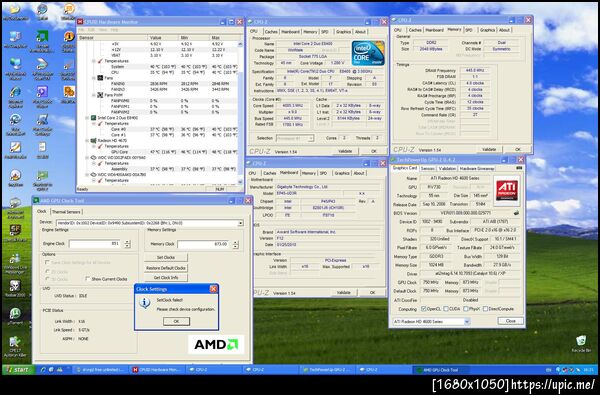
Task: Toggle the PhysX checkbox in GPU-Z
Action: [466, 309]
